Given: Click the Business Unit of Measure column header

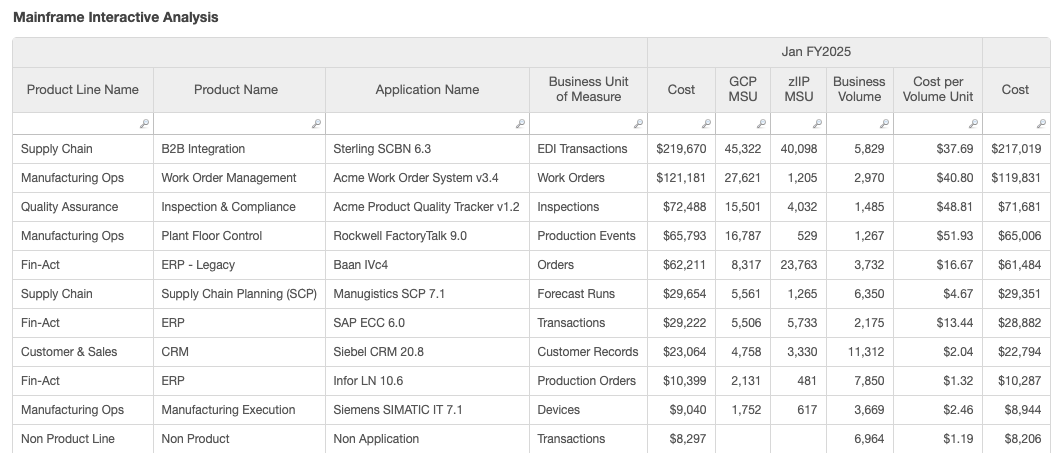Looking at the screenshot, I should (588, 90).
